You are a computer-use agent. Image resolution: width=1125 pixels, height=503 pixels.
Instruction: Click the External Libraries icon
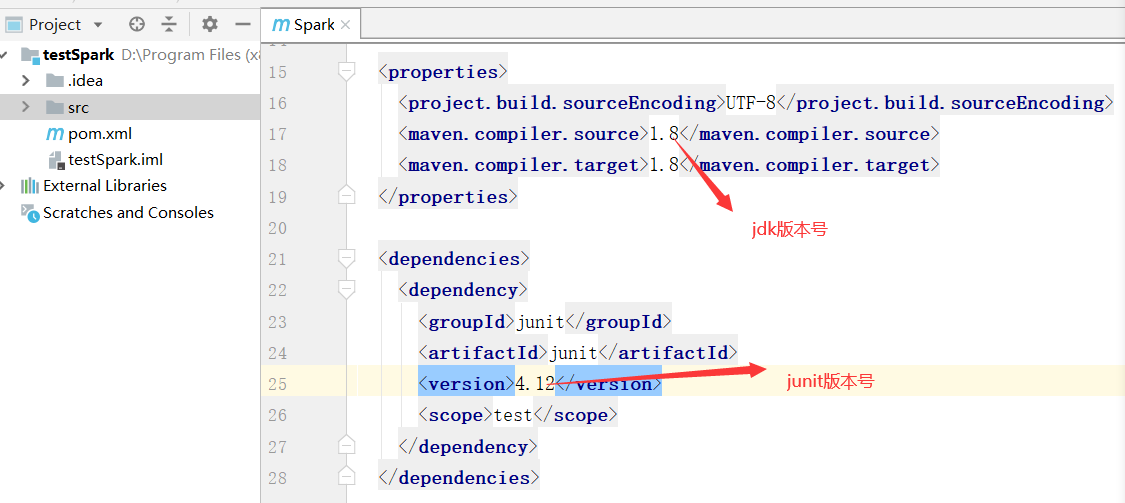(x=29, y=186)
